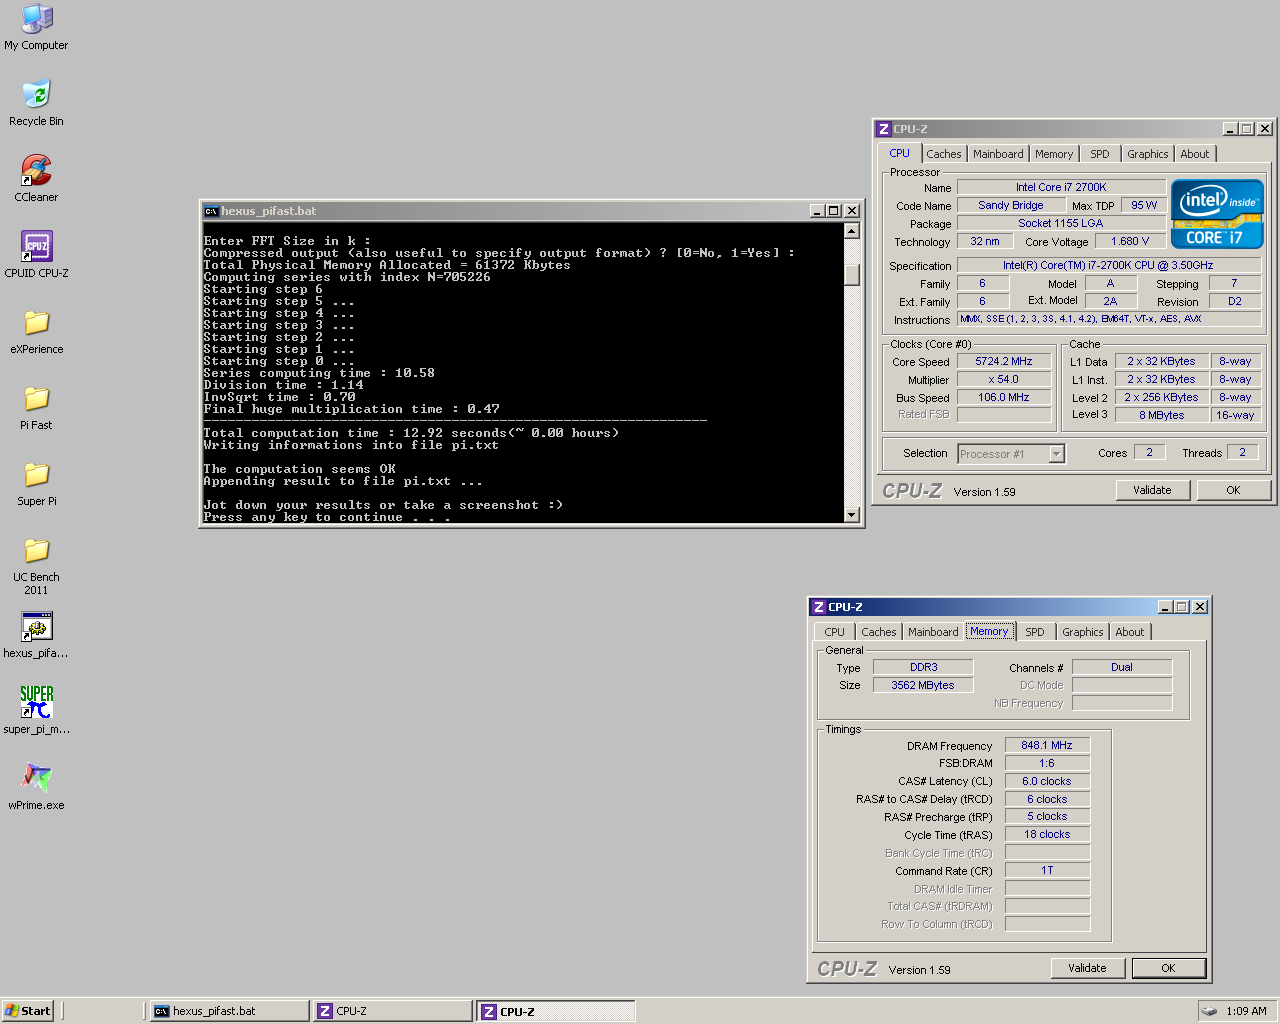Click the Max TDP 95 W value
This screenshot has height=1024, width=1280.
[1144, 205]
